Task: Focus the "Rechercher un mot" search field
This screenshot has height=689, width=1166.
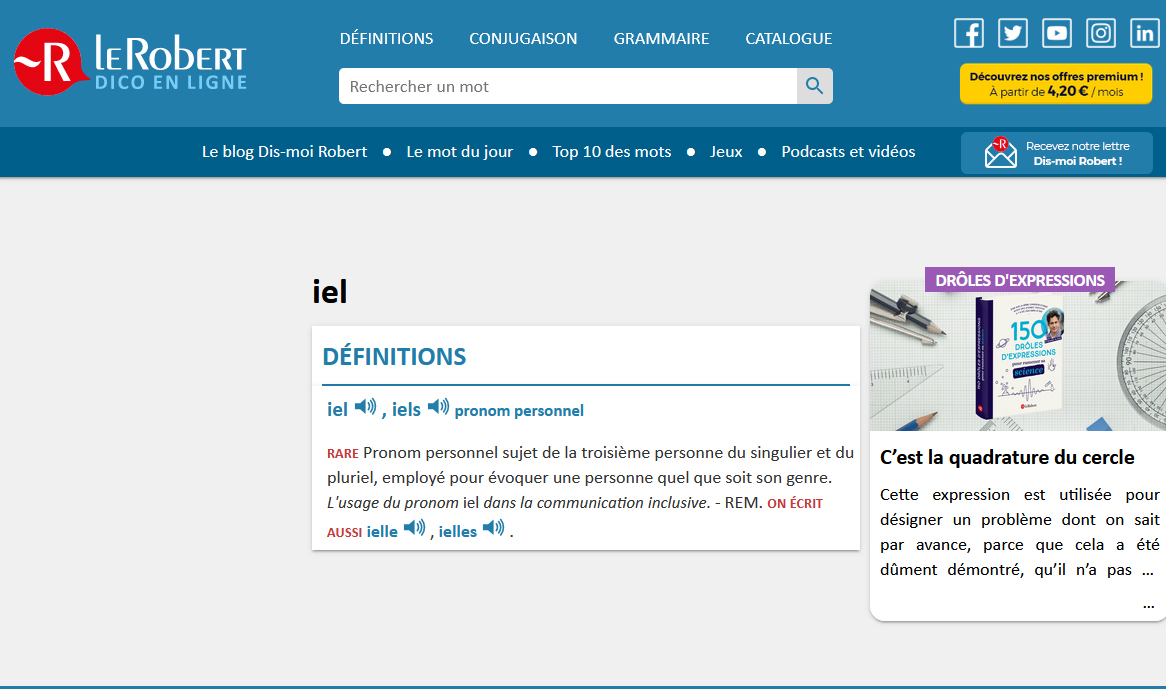Action: point(568,86)
